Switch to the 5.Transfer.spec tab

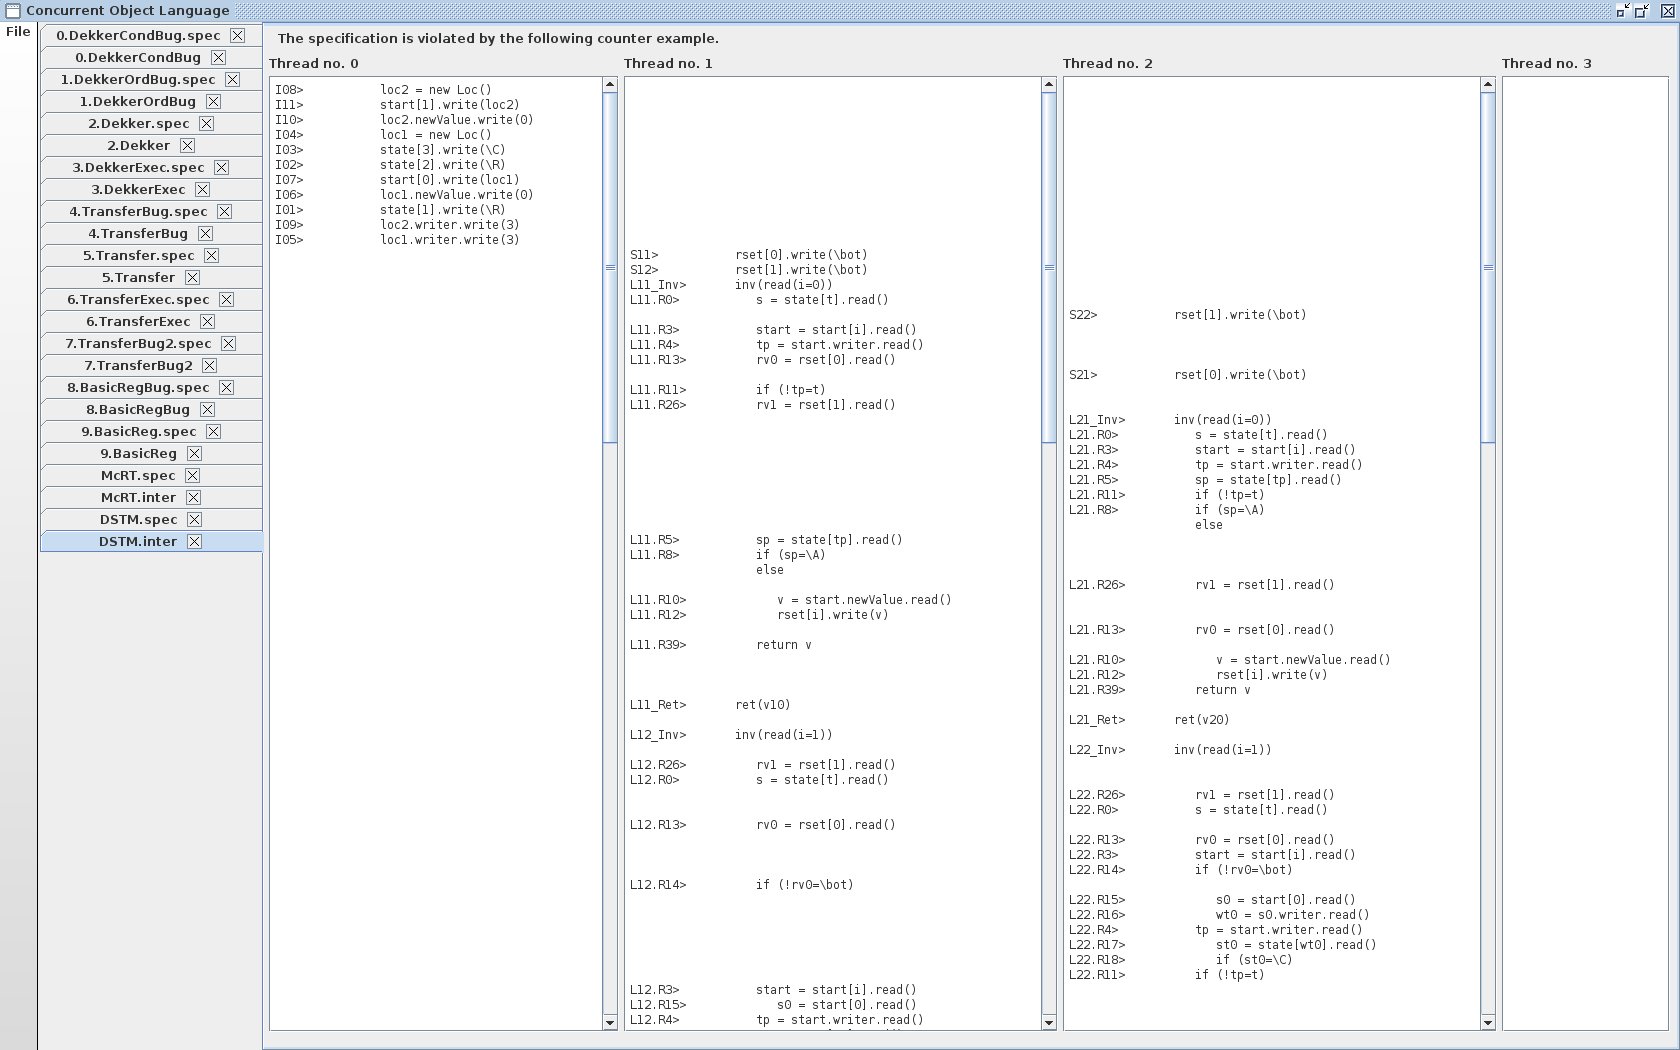point(151,255)
